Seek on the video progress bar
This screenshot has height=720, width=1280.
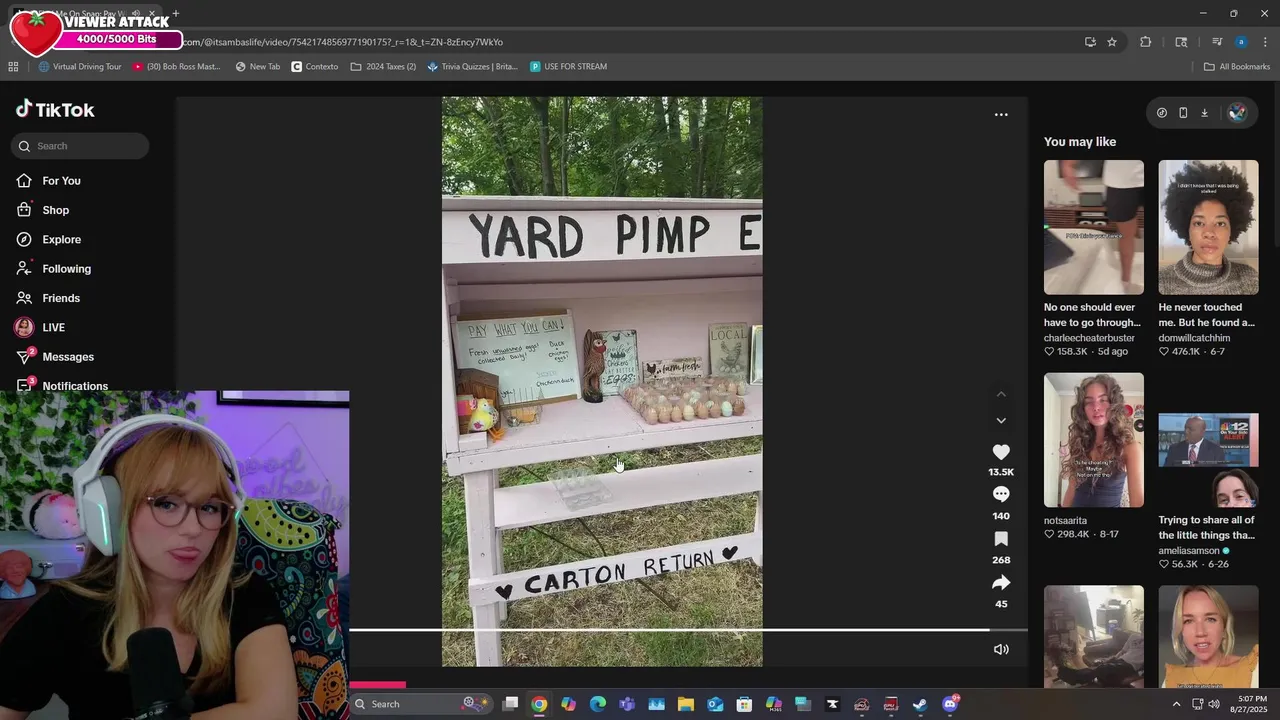point(688,630)
